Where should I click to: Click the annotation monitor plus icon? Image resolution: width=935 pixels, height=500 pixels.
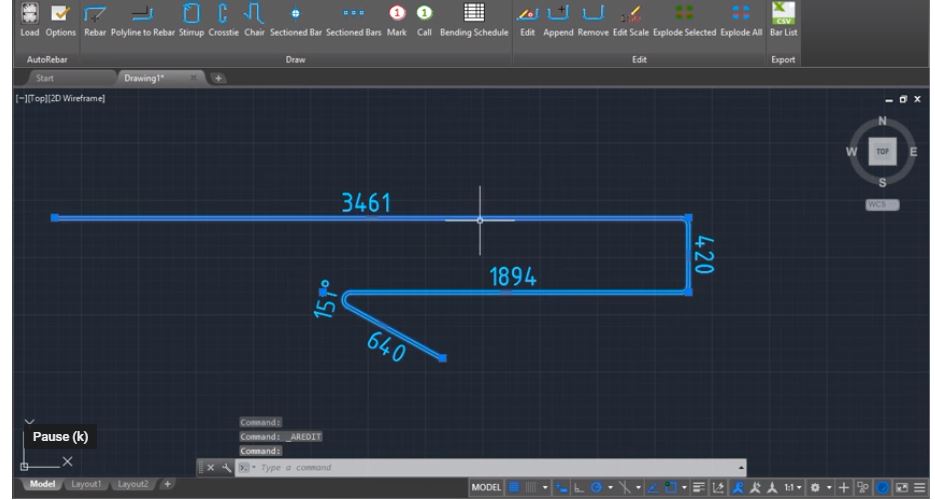[x=843, y=487]
